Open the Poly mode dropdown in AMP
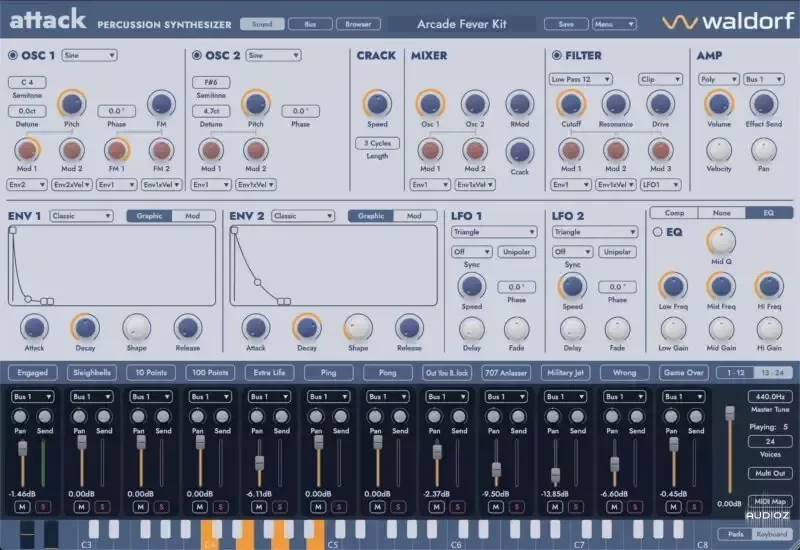The image size is (800, 550). click(x=718, y=79)
